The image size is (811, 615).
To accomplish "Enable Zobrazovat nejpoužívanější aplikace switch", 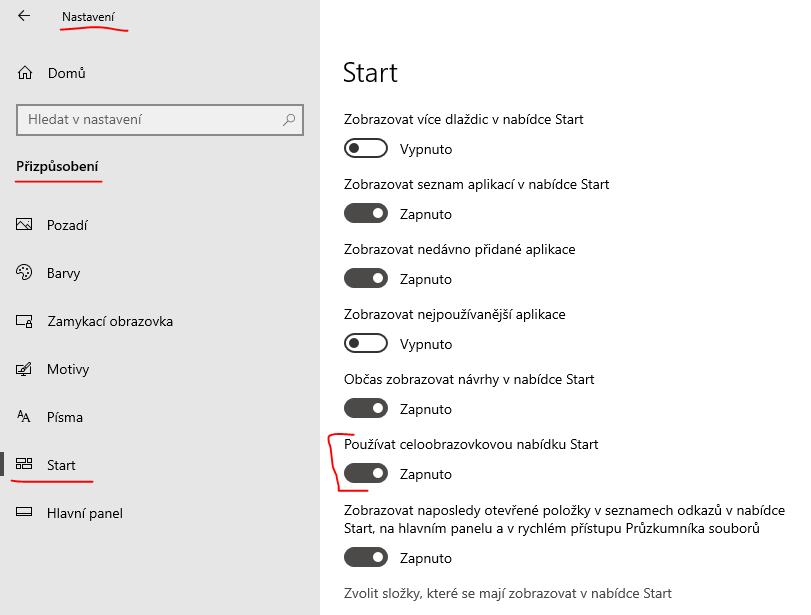I will 365,344.
